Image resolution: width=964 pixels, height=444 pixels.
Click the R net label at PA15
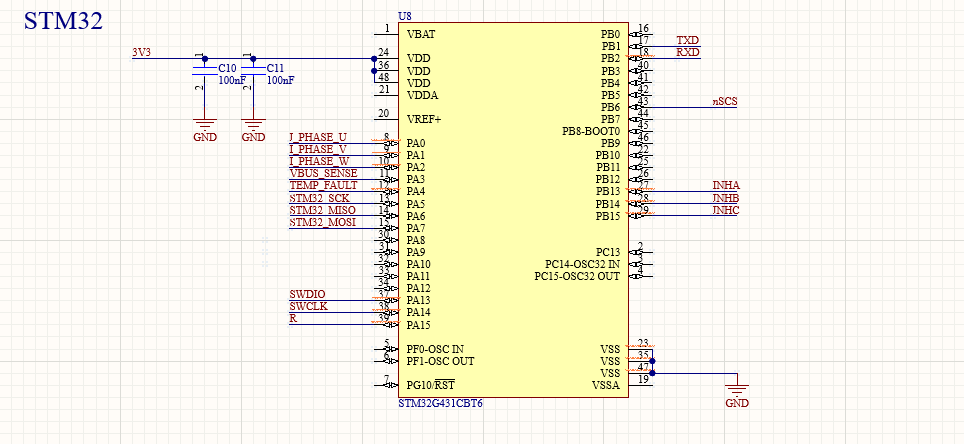pyautogui.click(x=293, y=319)
